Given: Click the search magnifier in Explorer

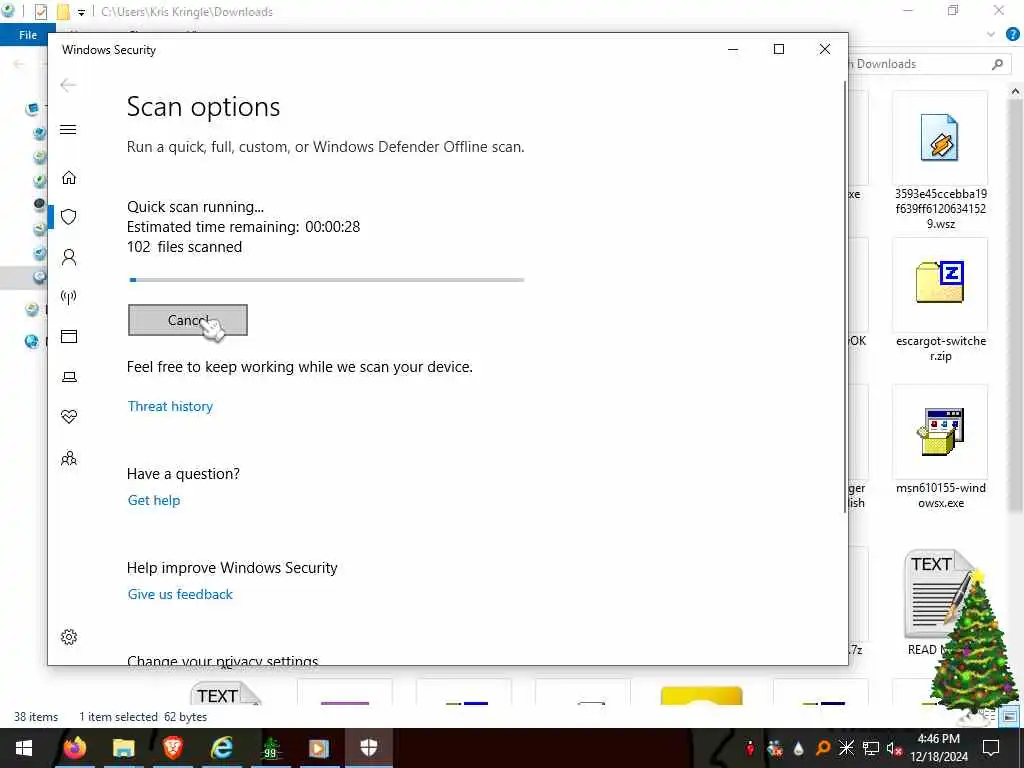Looking at the screenshot, I should [997, 64].
